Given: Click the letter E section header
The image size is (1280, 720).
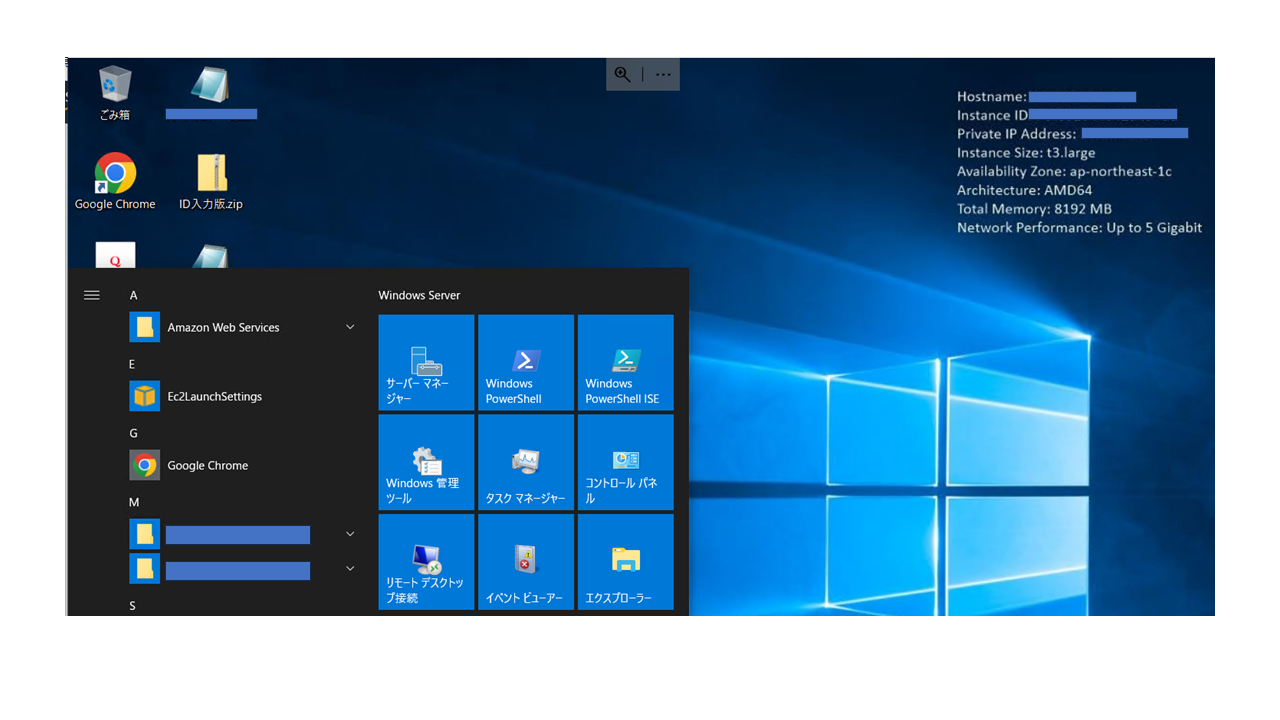Looking at the screenshot, I should 133,364.
